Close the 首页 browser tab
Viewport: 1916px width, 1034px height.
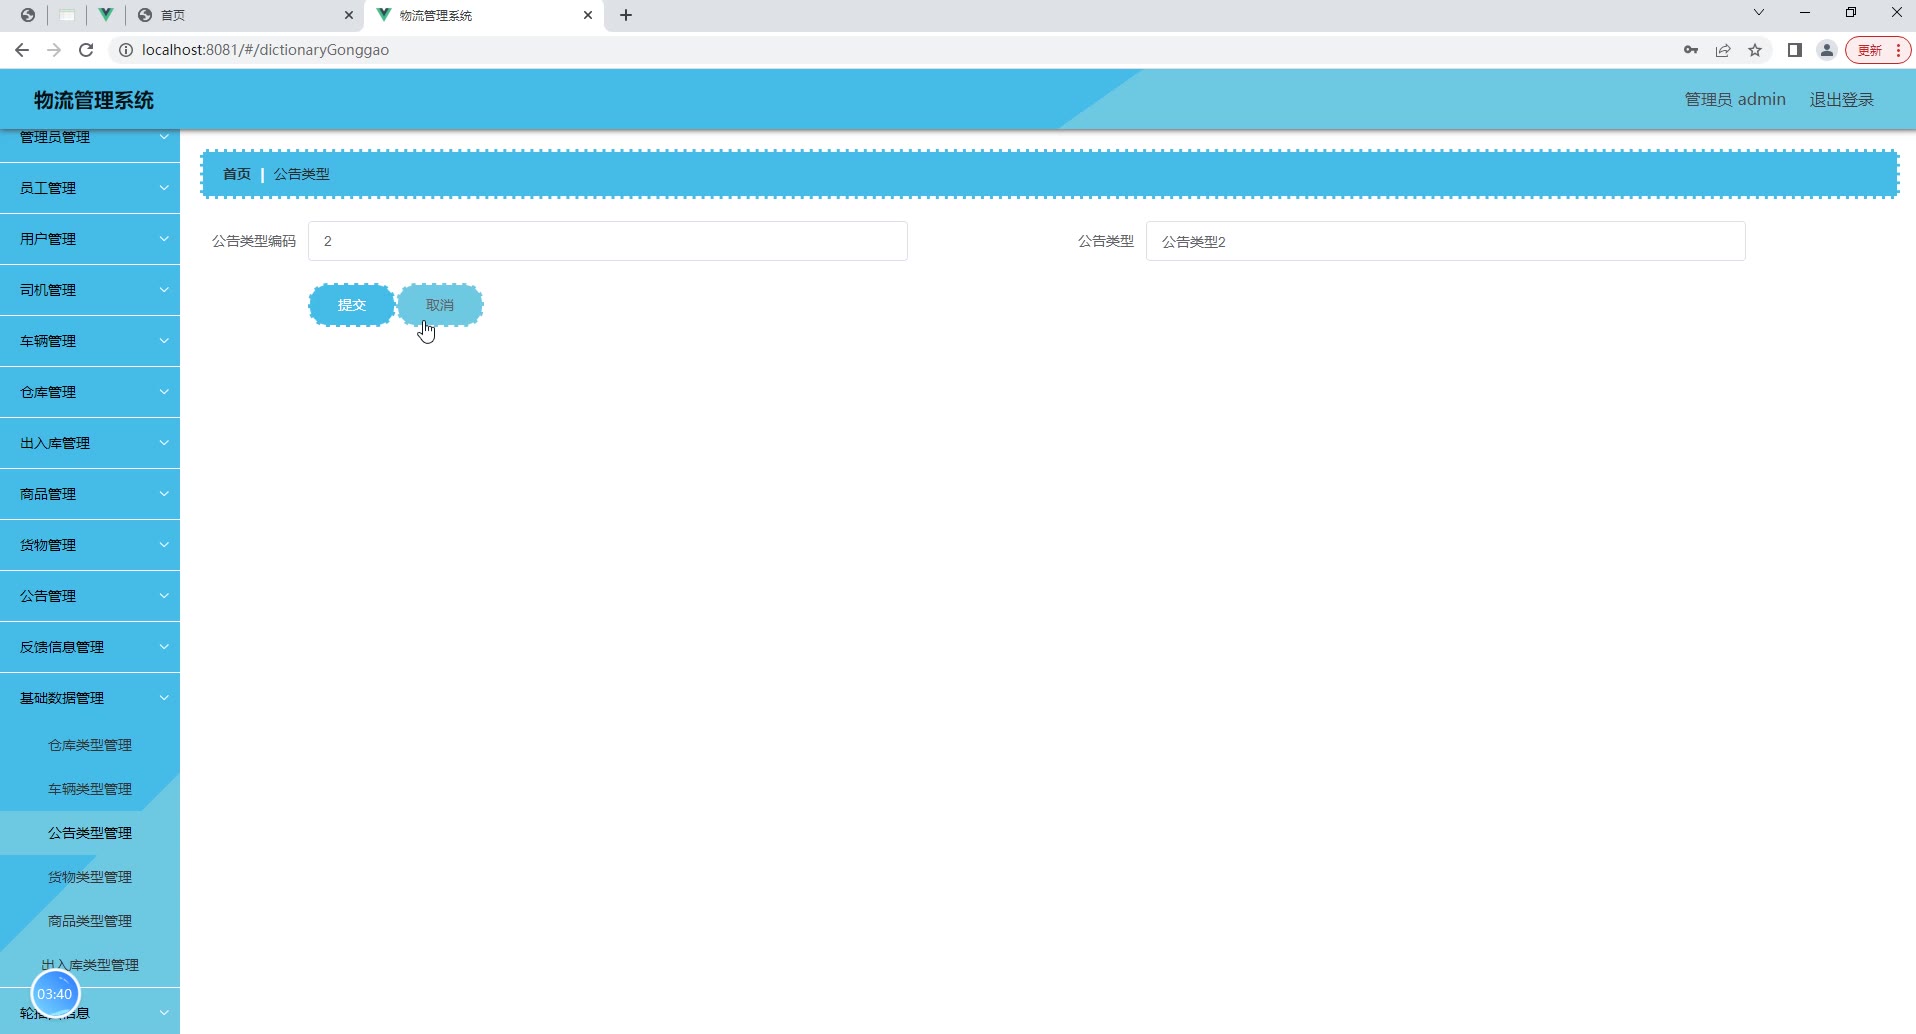click(348, 15)
